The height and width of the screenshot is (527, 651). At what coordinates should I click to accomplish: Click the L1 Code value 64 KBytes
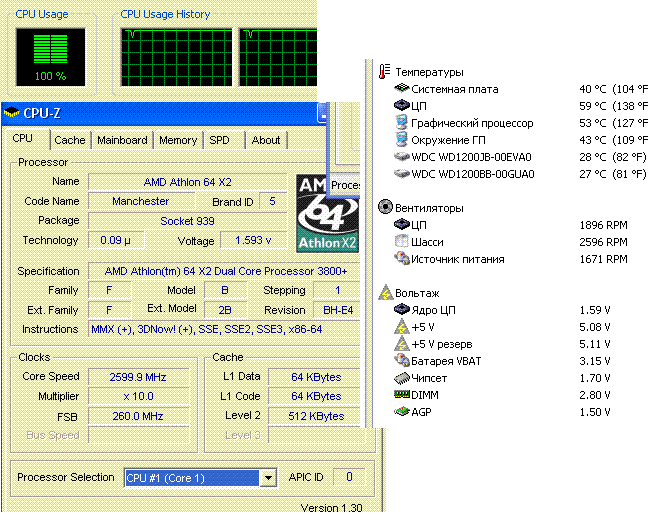pyautogui.click(x=316, y=396)
